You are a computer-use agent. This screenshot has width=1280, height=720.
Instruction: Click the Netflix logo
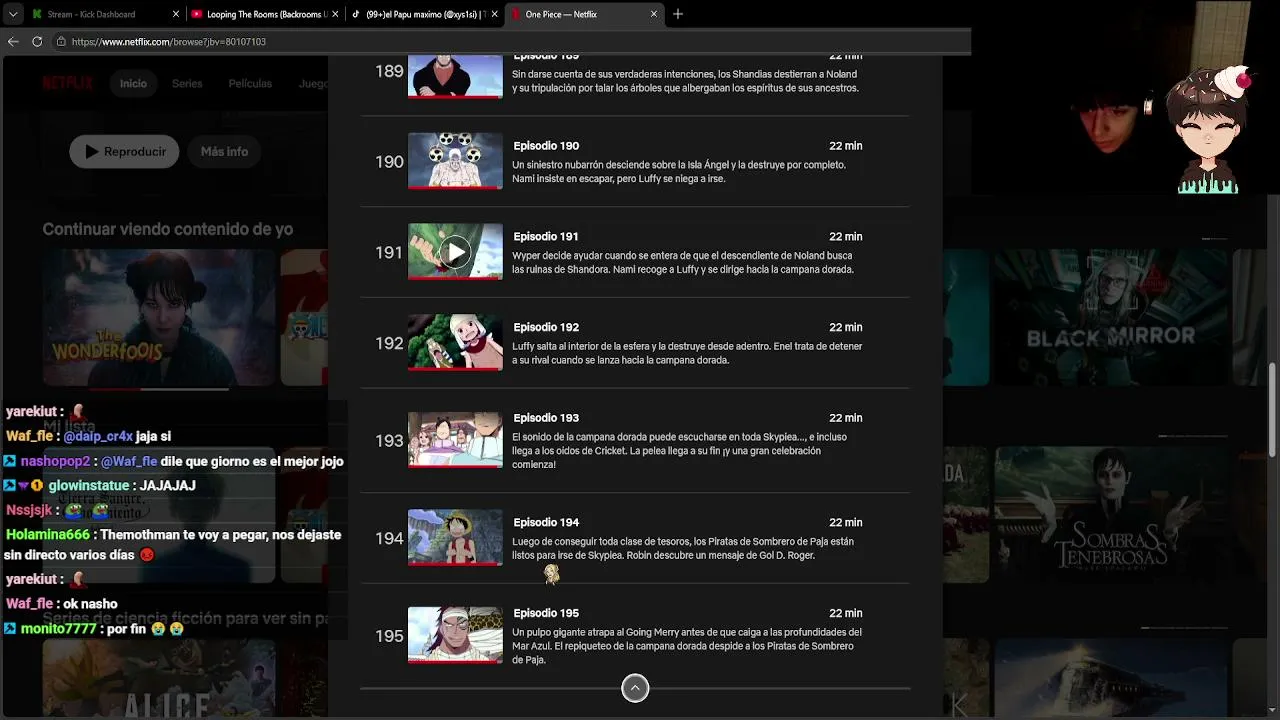tap(67, 83)
